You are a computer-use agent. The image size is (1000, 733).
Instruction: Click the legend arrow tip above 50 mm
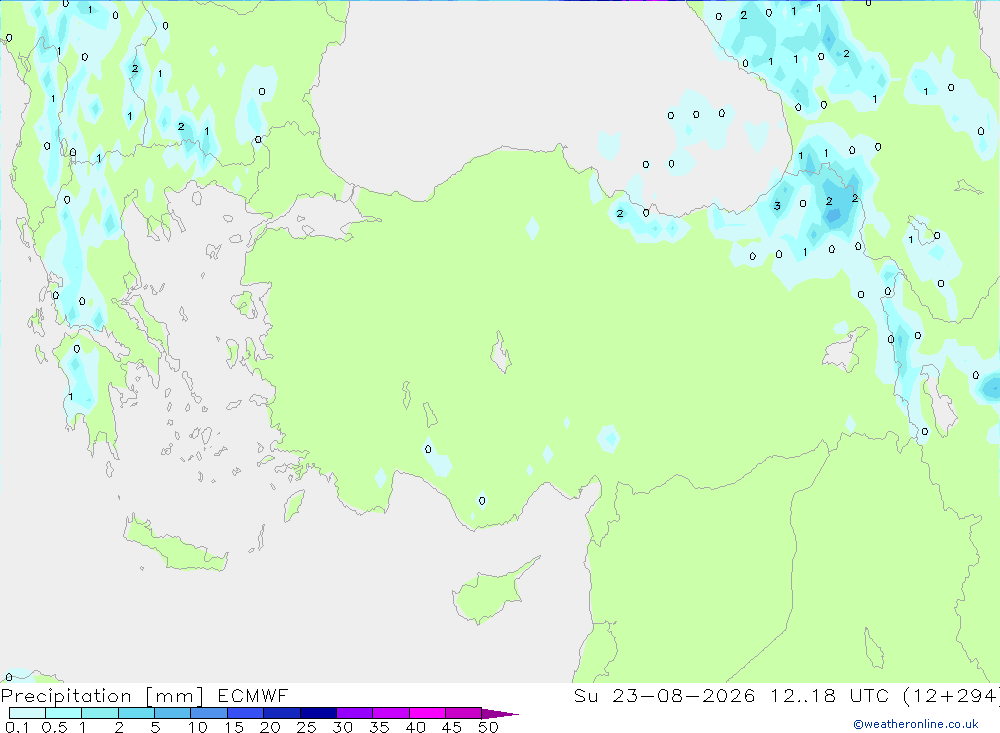[500, 713]
